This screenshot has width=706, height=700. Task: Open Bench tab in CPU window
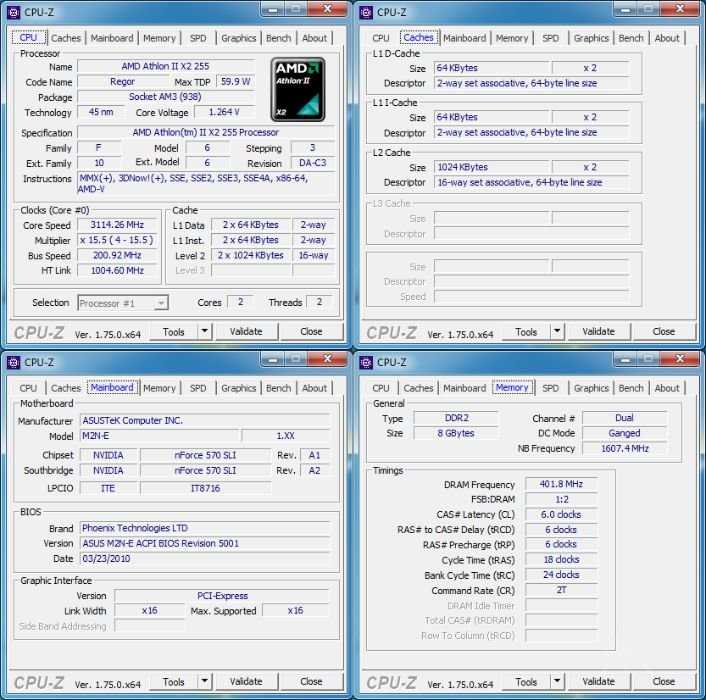[x=279, y=38]
